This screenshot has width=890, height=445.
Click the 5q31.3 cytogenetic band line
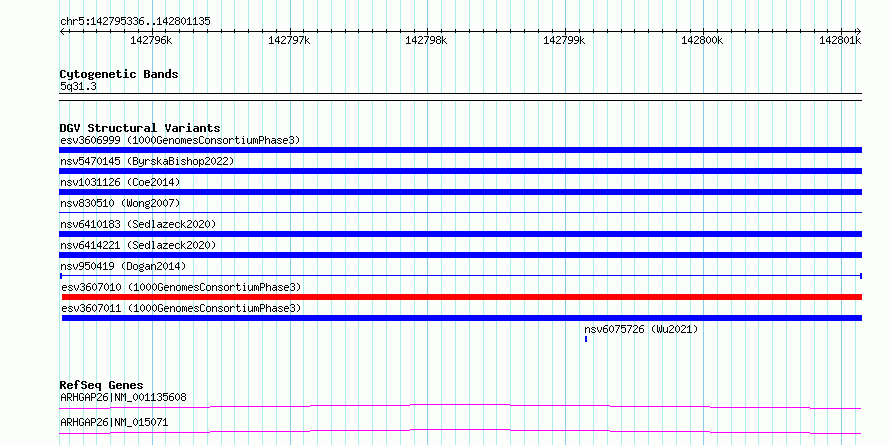click(x=460, y=97)
